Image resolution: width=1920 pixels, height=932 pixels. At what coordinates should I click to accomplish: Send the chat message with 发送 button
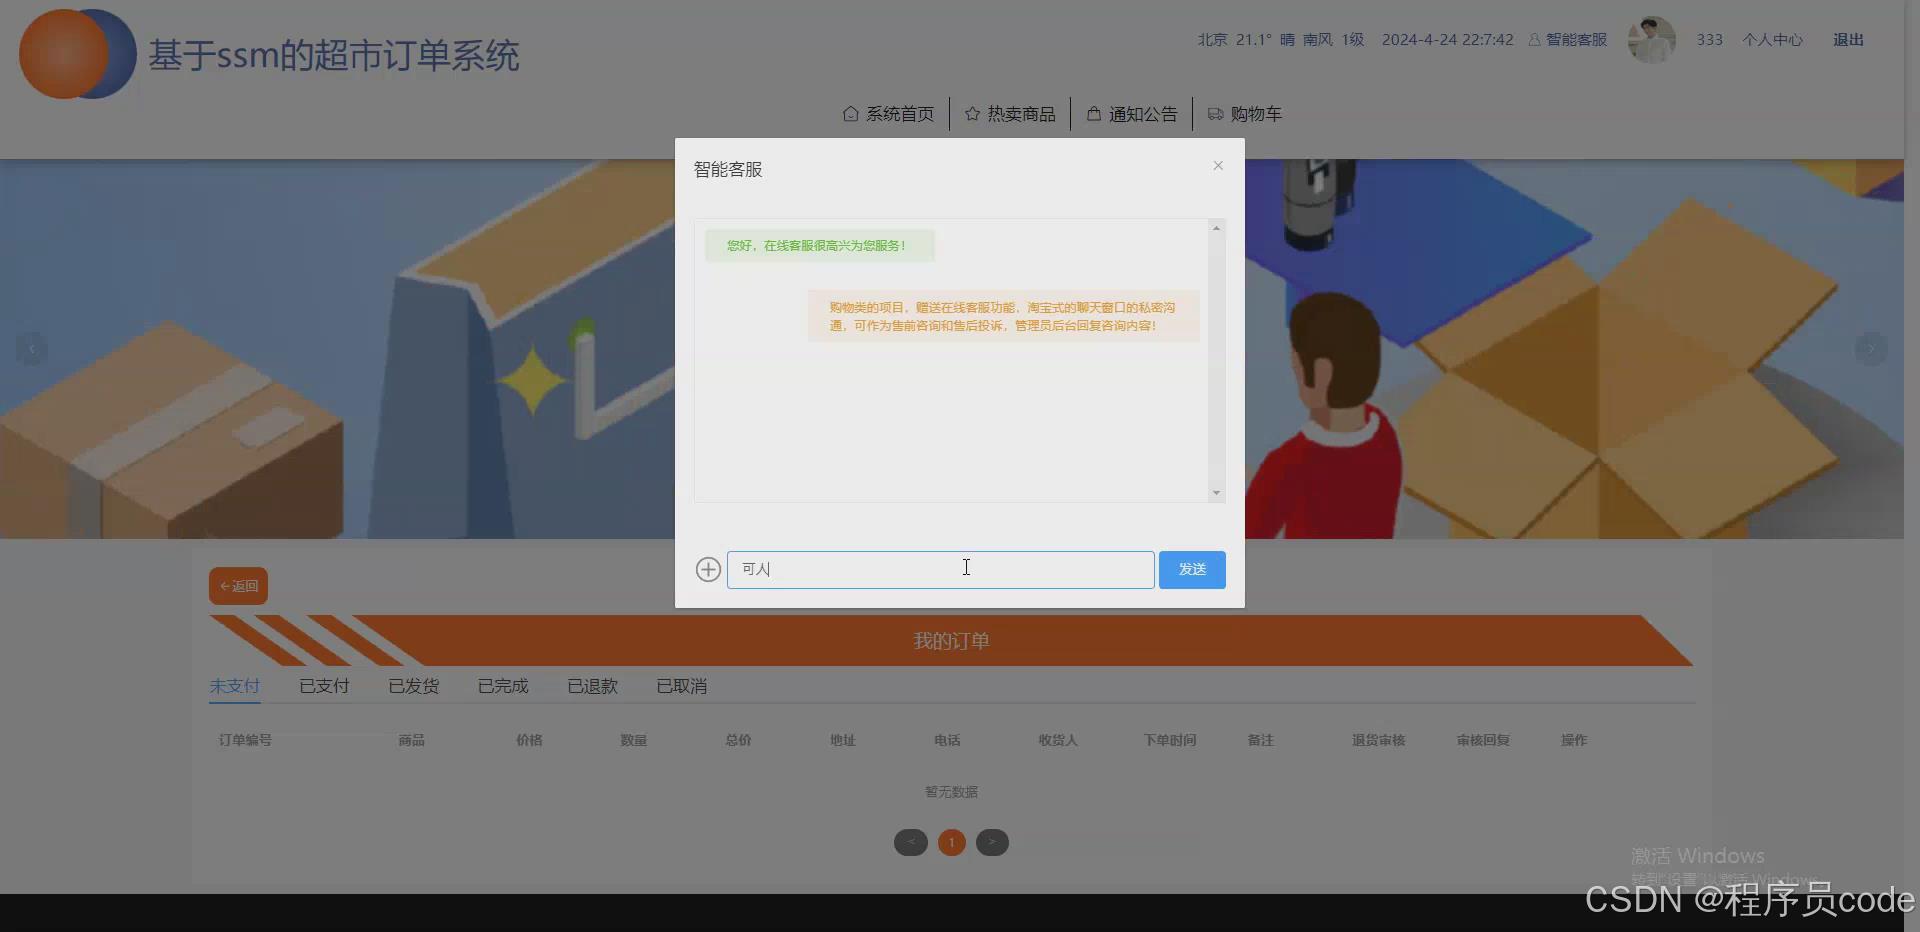click(x=1191, y=569)
